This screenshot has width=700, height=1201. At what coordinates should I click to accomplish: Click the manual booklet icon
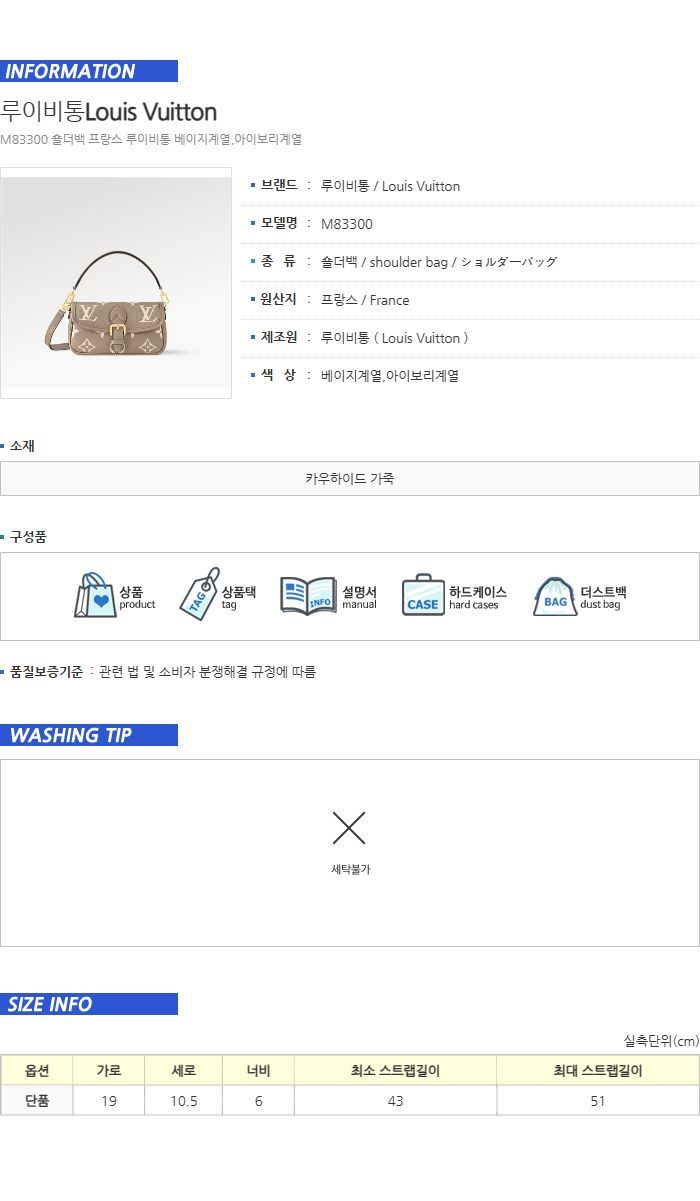pyautogui.click(x=308, y=595)
